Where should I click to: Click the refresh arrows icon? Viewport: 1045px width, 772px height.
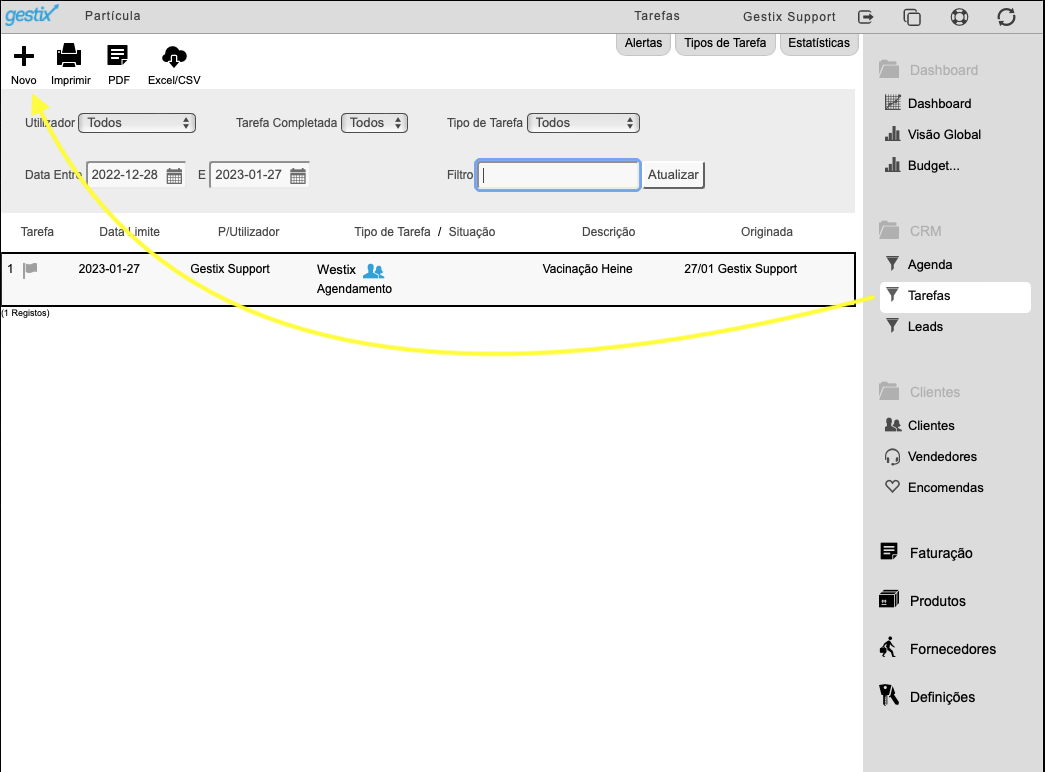(1006, 17)
